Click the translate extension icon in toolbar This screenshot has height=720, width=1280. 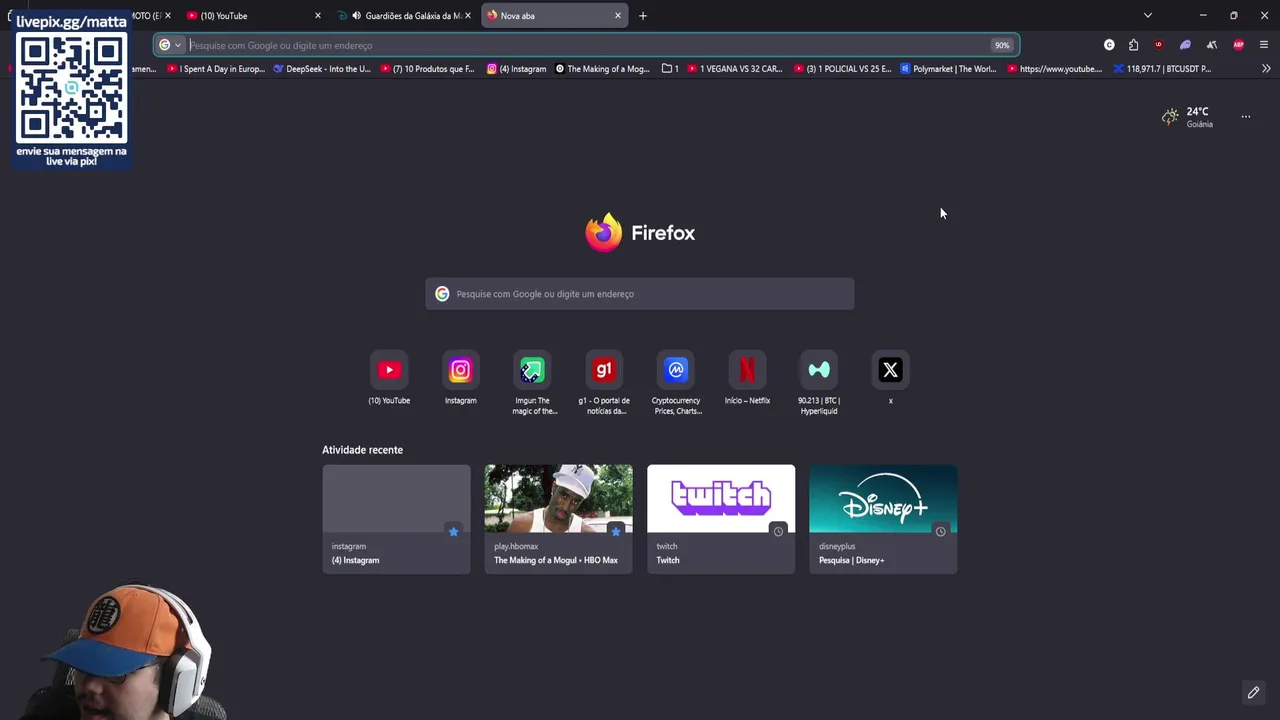coord(1211,45)
